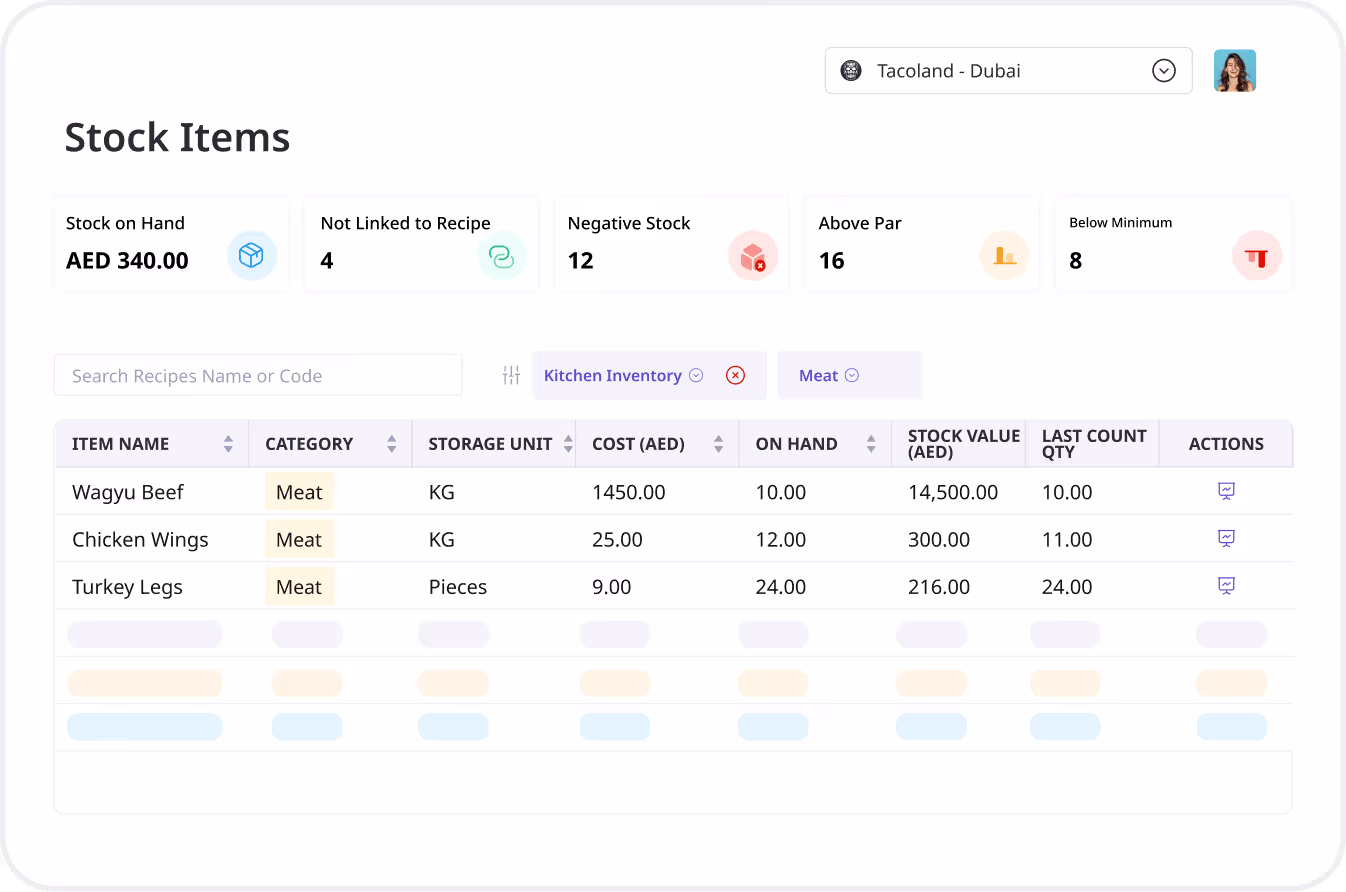Screen dimensions: 1346x892
Task: Open the user profile avatar
Action: pyautogui.click(x=1234, y=70)
